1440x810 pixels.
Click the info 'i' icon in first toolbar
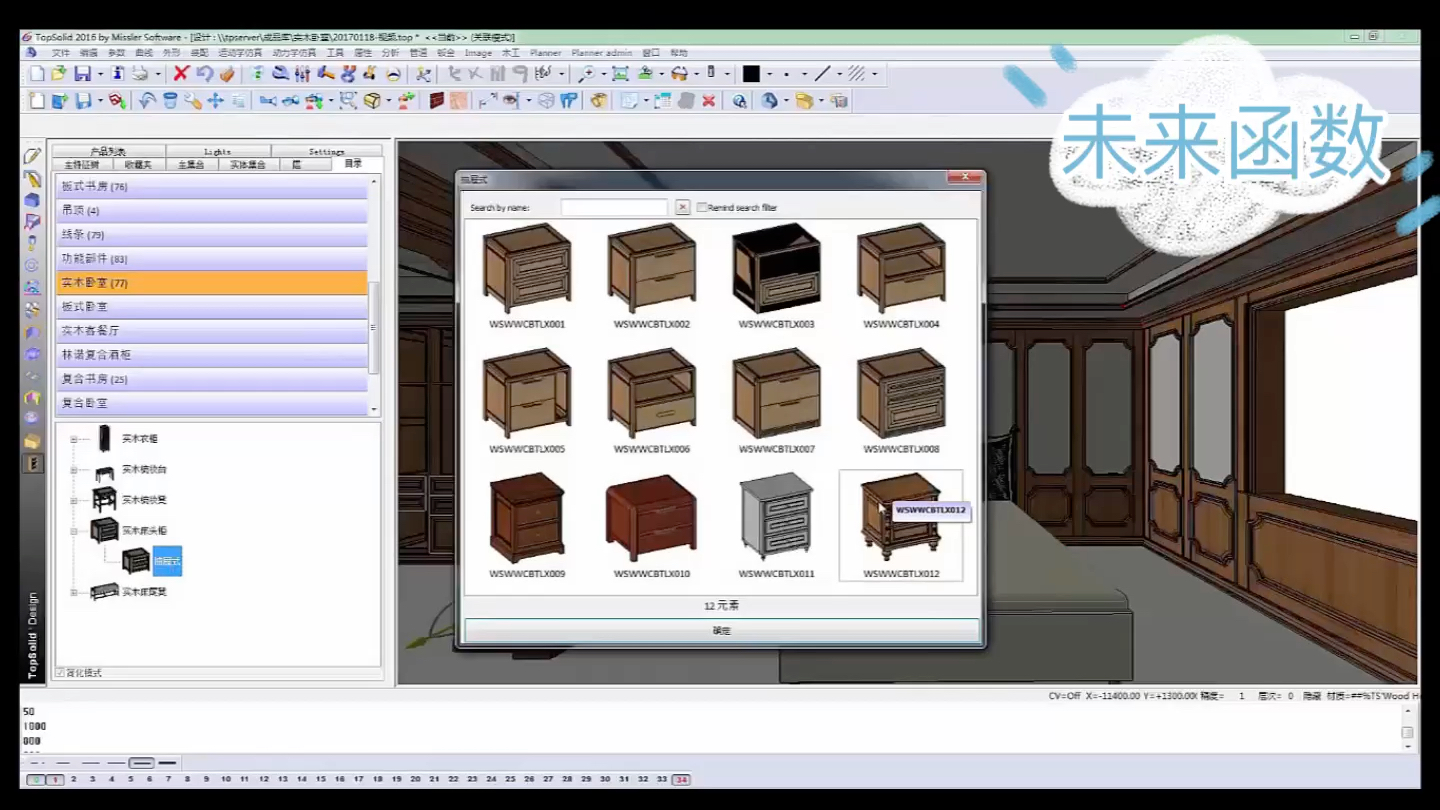[x=118, y=74]
